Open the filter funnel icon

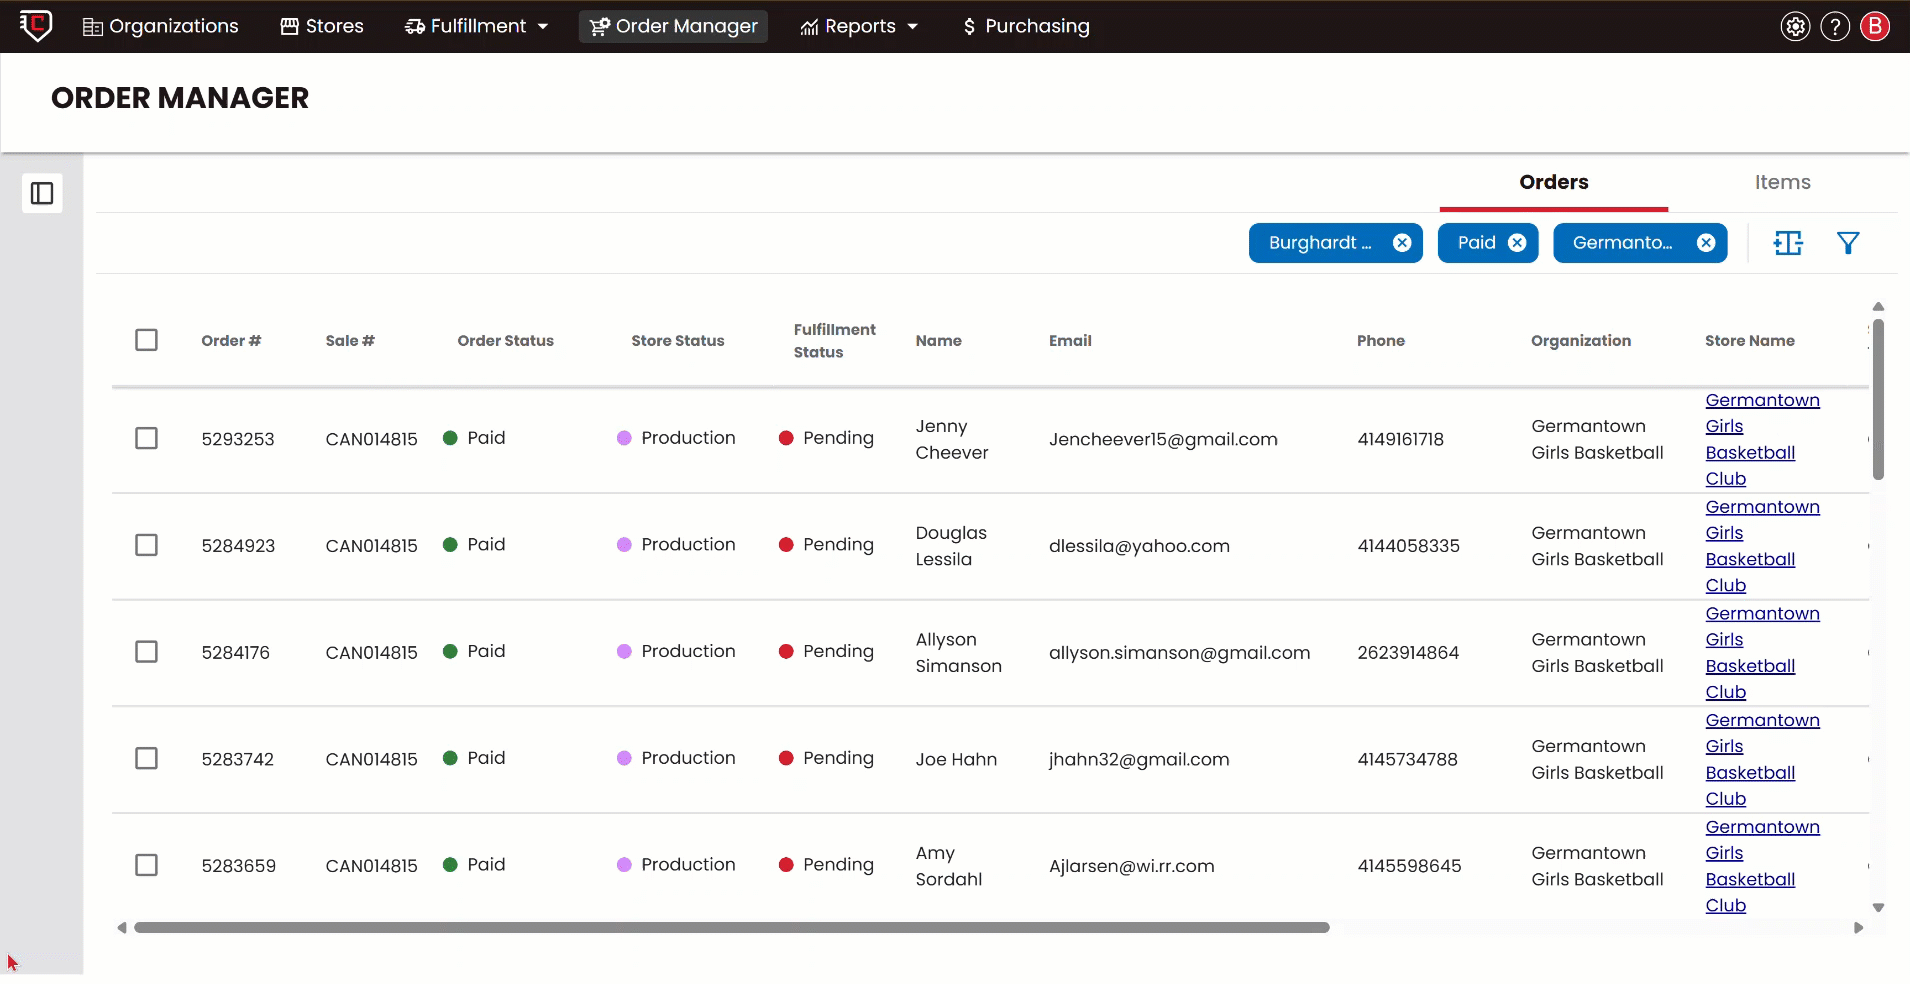[x=1848, y=243]
